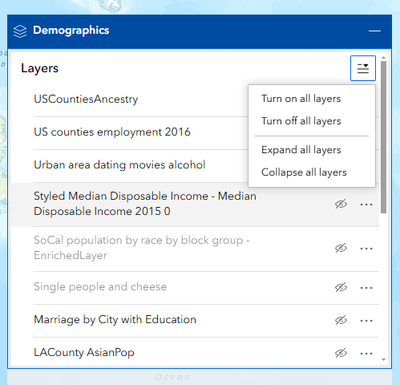Close the layers batch options dropdown button
Image resolution: width=400 pixels, height=385 pixels.
pyautogui.click(x=363, y=68)
